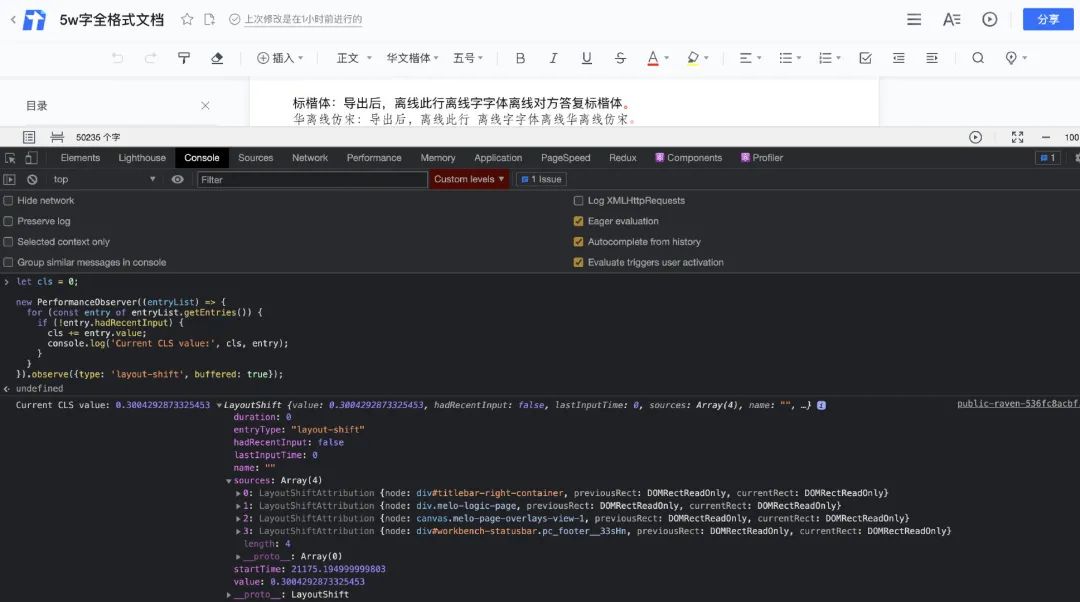Open top context selector dropdown

pos(104,179)
